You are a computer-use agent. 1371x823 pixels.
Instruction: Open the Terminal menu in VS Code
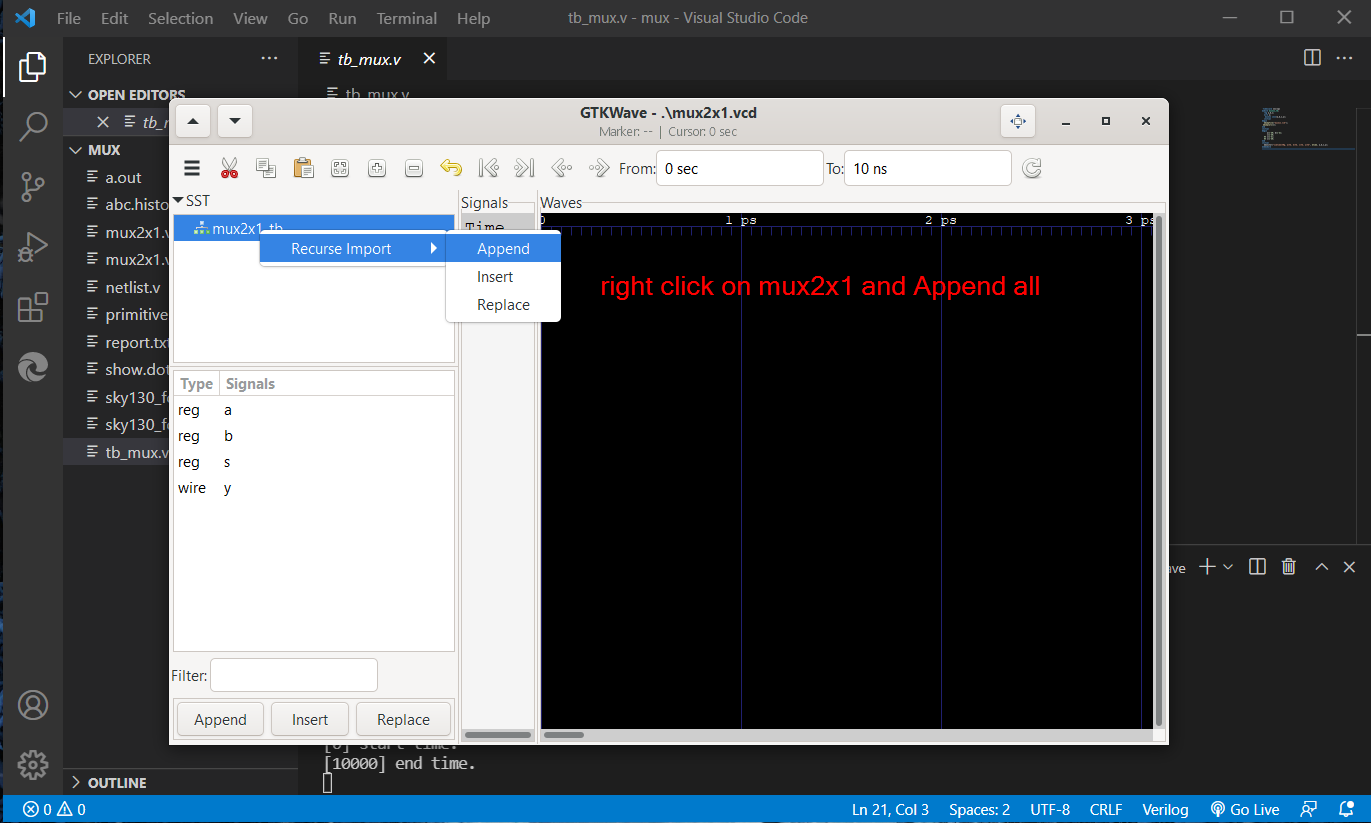(406, 18)
